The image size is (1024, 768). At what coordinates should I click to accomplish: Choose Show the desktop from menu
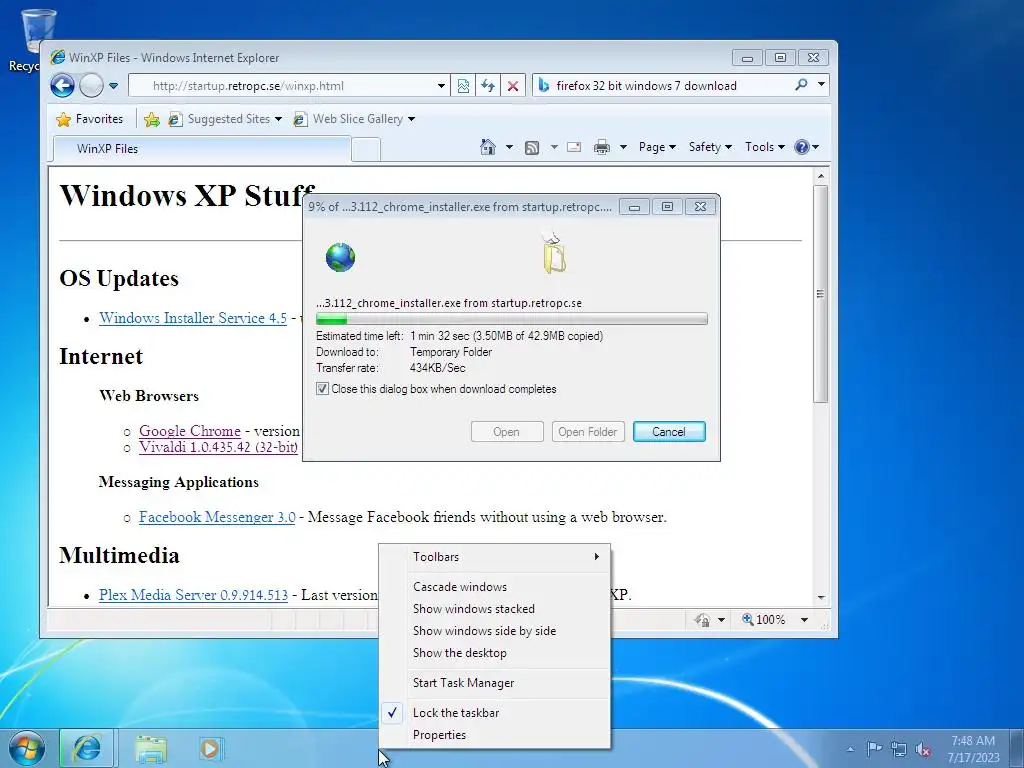point(495,653)
